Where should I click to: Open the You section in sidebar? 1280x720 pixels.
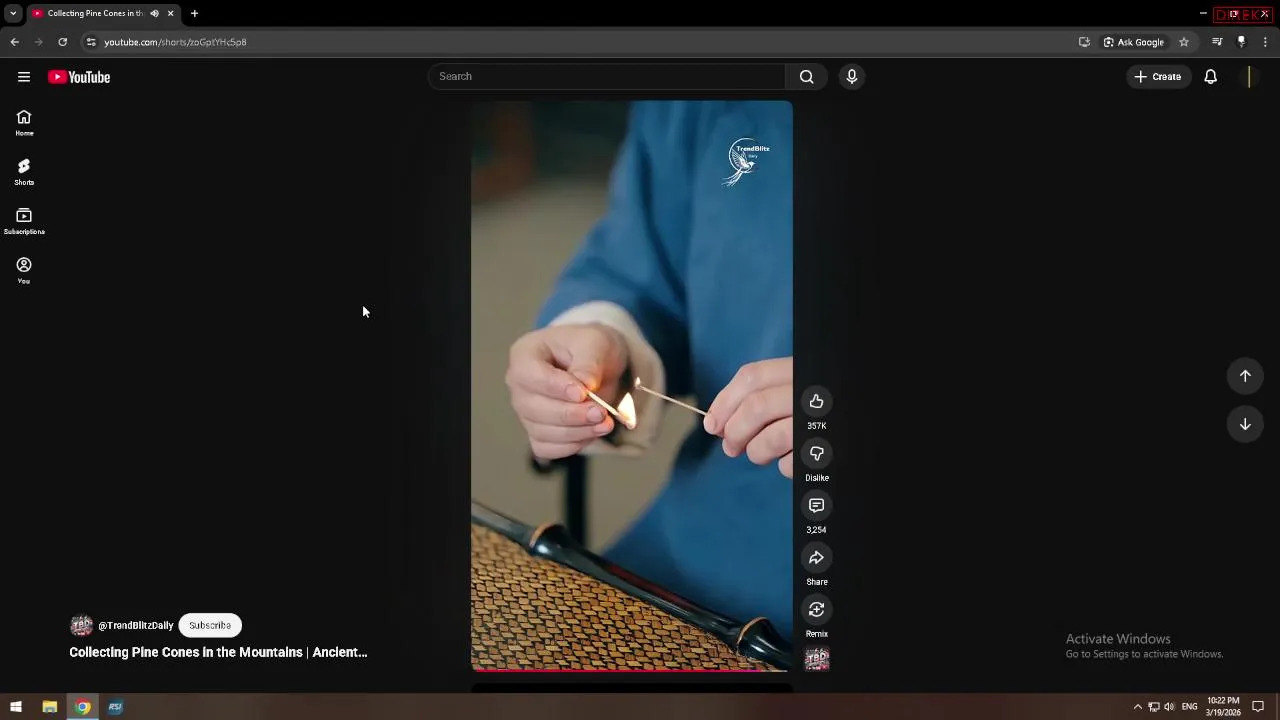(24, 270)
